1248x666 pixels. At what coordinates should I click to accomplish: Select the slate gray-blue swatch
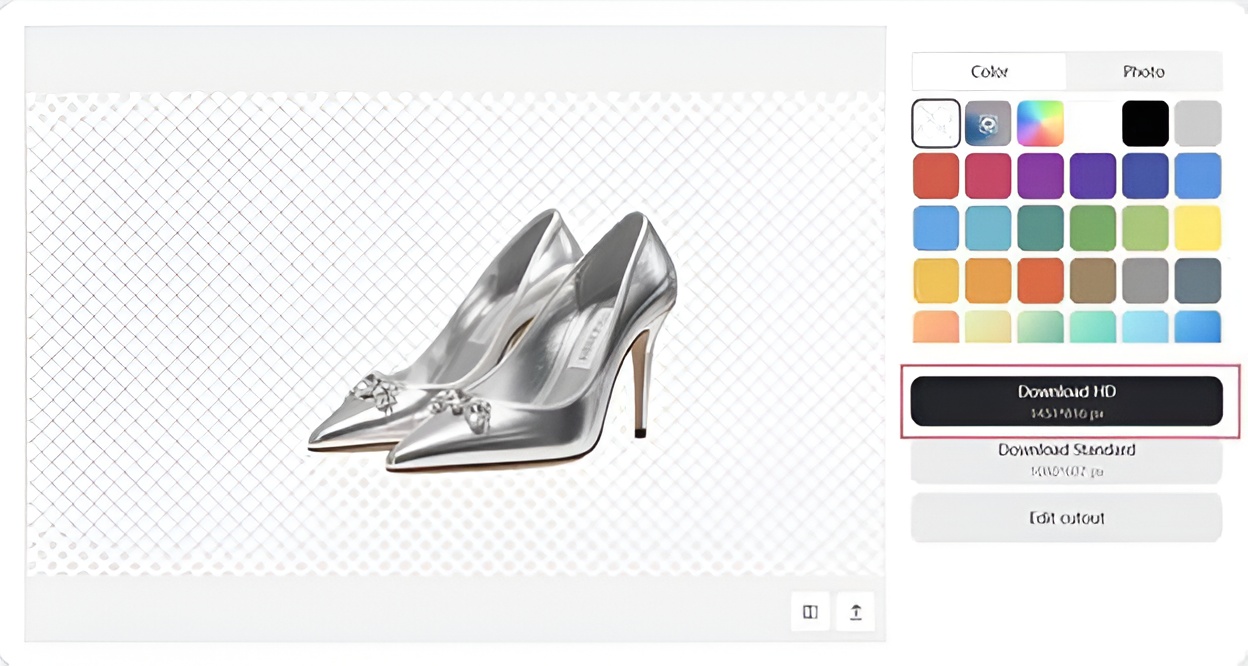click(1197, 280)
